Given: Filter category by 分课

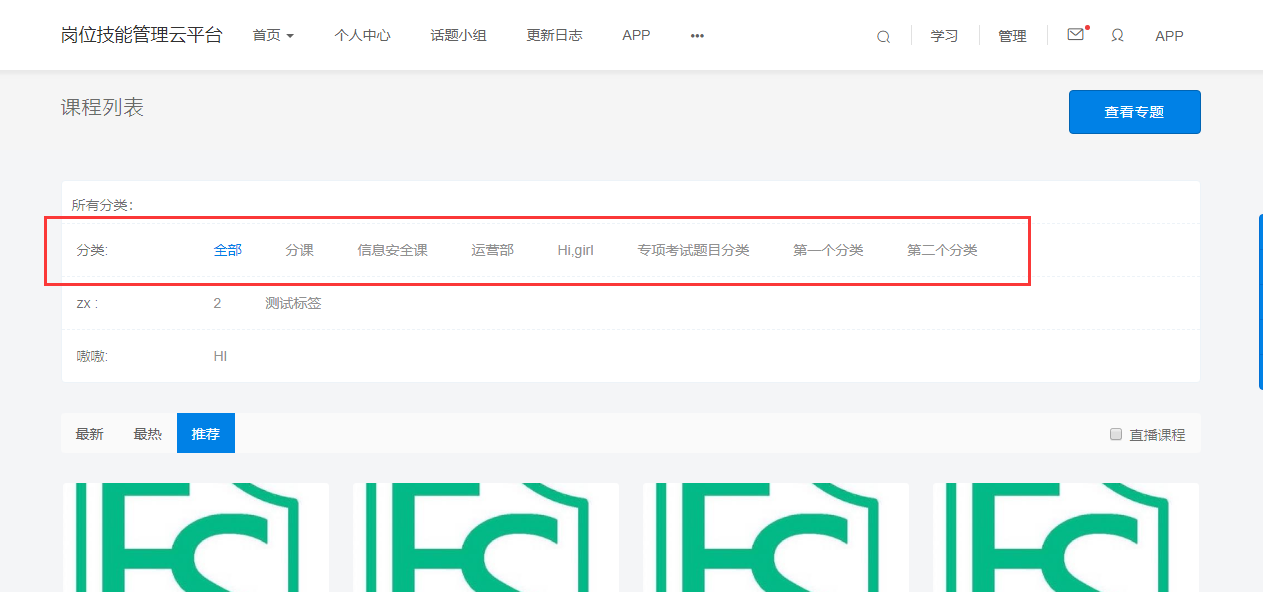Looking at the screenshot, I should [299, 250].
